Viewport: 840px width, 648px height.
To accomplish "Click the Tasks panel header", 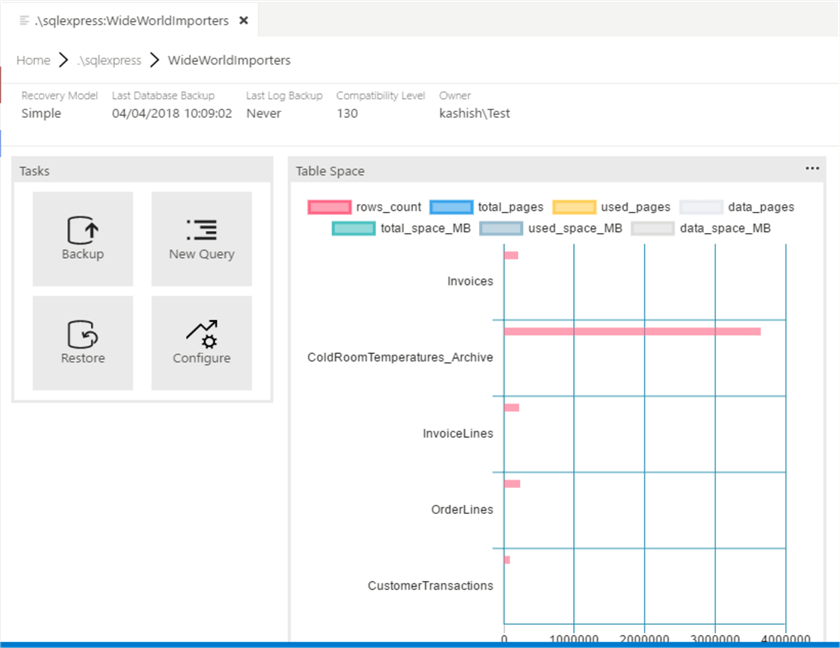I will point(141,171).
